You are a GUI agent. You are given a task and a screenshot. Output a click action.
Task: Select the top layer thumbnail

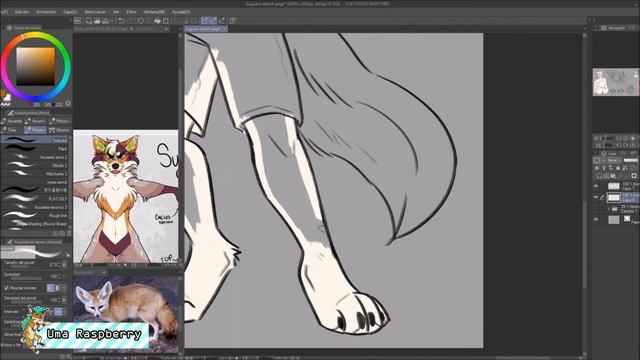tap(613, 186)
